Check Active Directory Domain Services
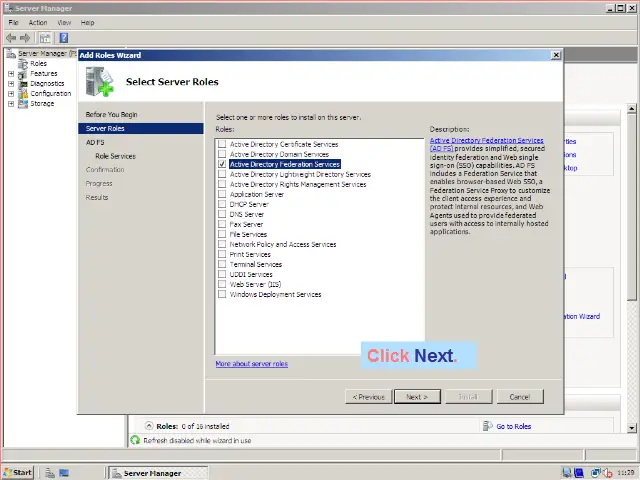 point(222,154)
